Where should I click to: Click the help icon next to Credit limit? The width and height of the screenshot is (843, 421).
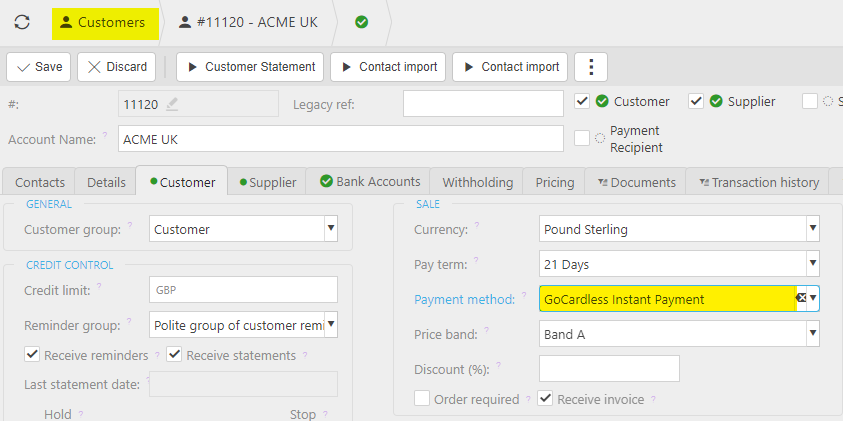[100, 287]
